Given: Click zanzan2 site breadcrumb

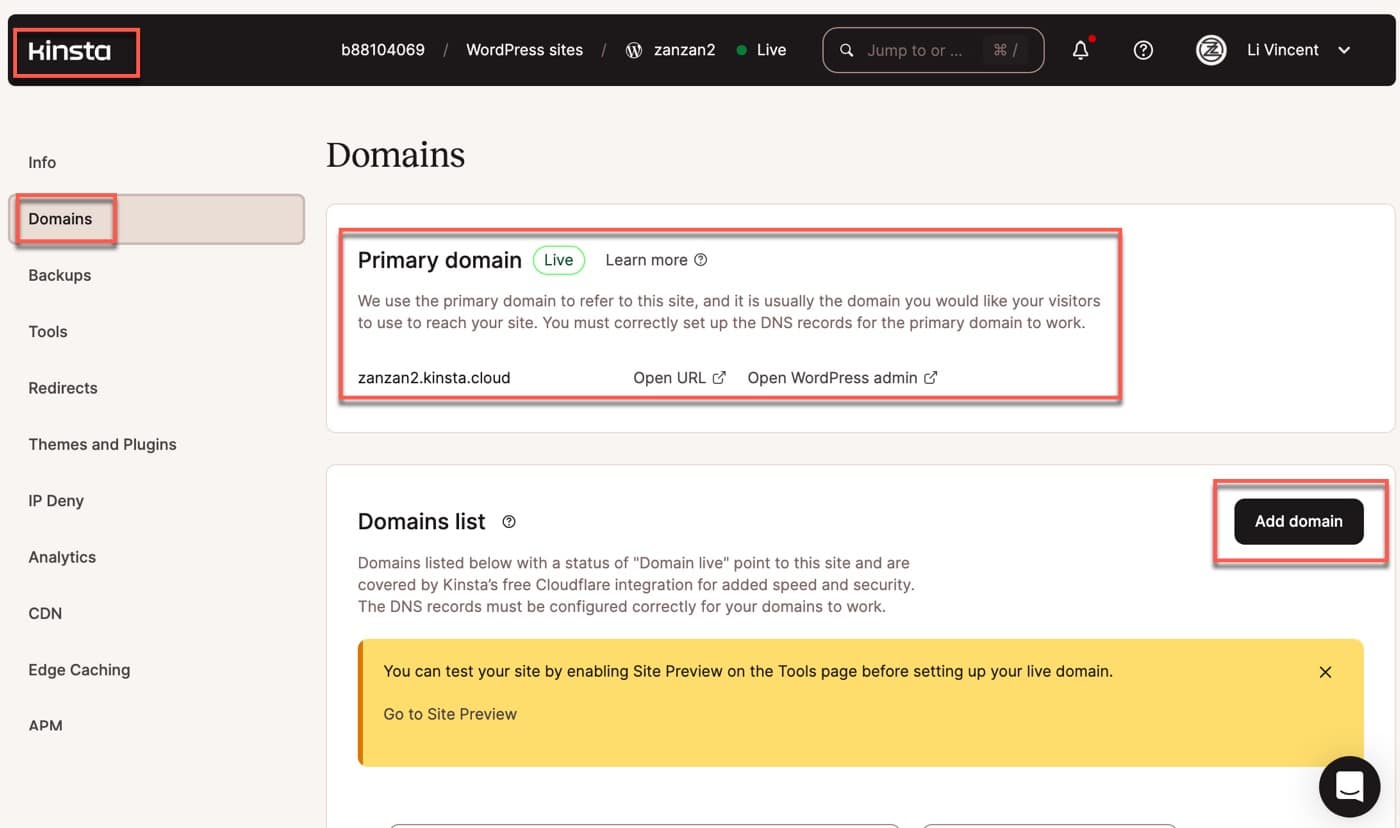Looking at the screenshot, I should pos(684,50).
